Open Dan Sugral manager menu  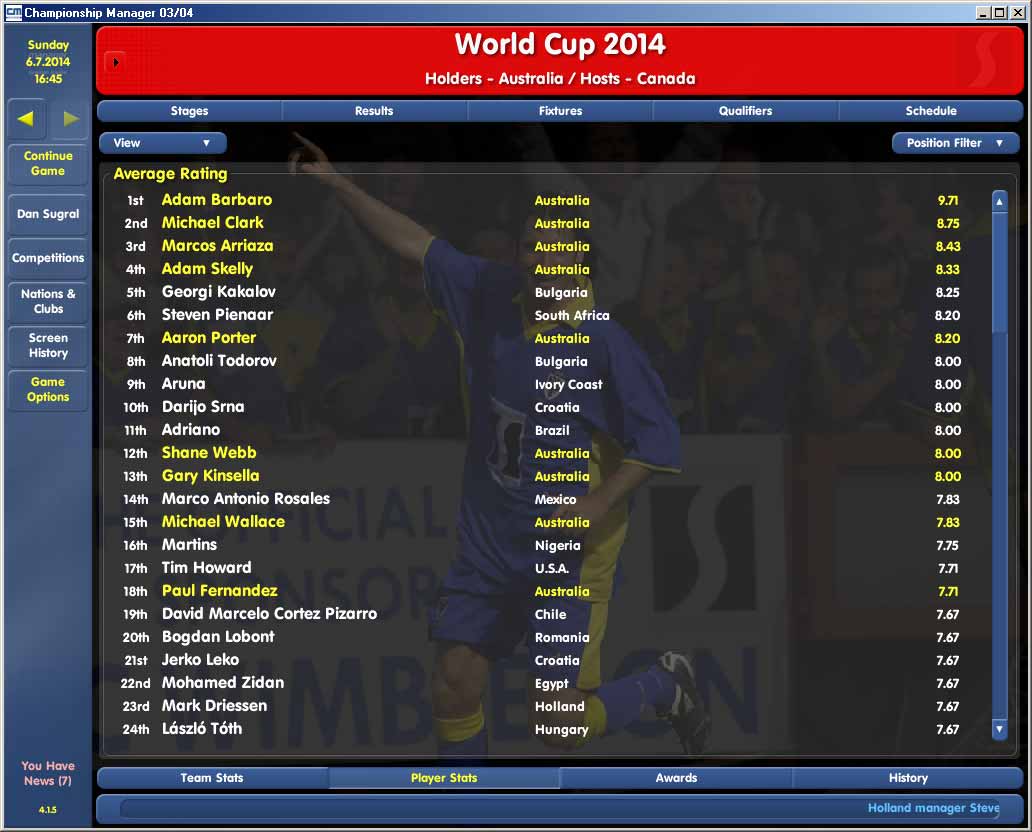pos(48,214)
